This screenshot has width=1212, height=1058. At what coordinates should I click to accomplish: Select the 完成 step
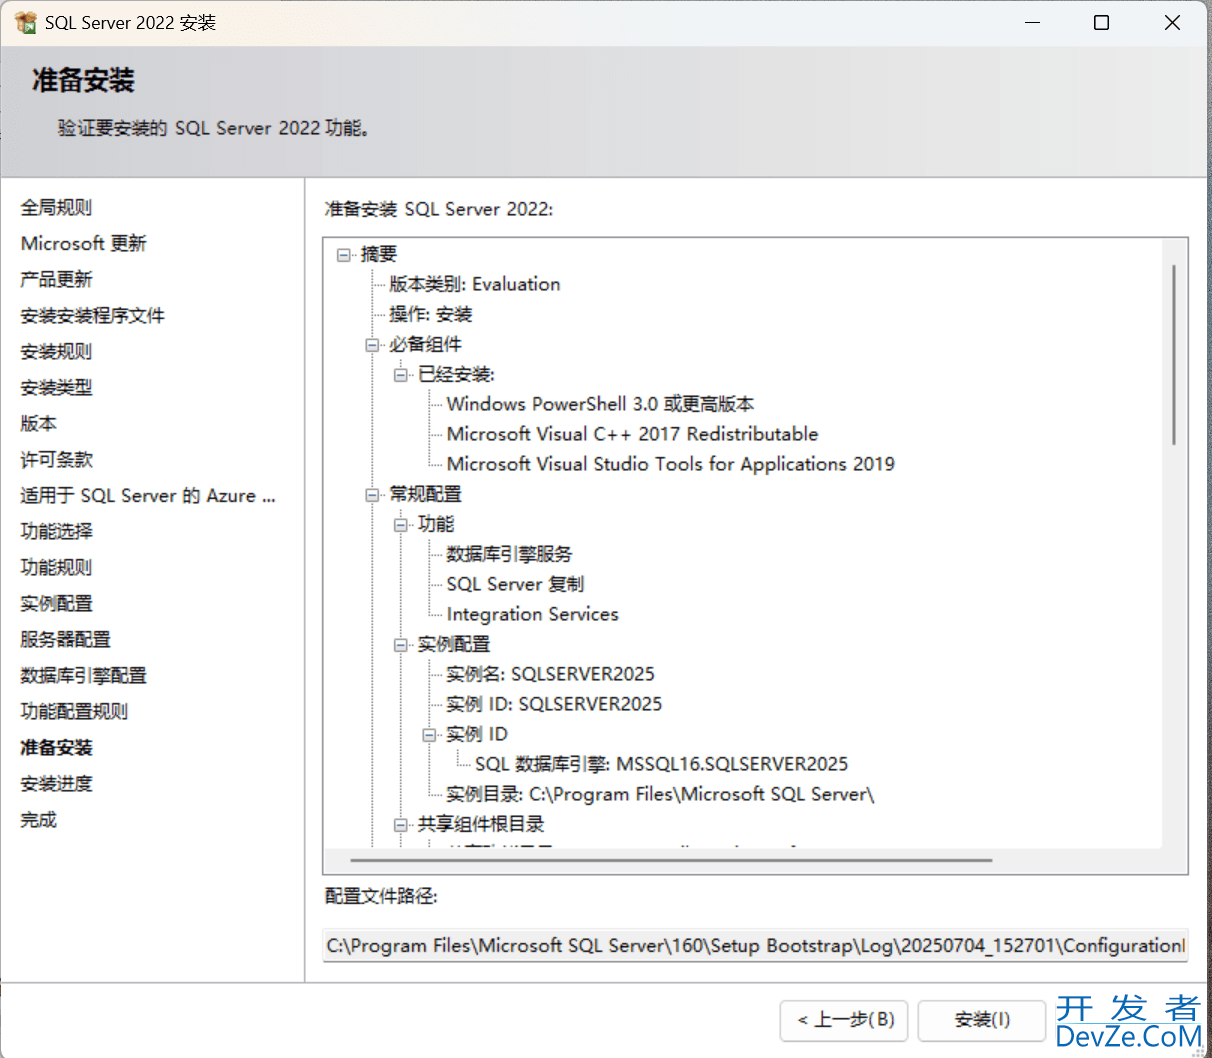click(x=38, y=819)
